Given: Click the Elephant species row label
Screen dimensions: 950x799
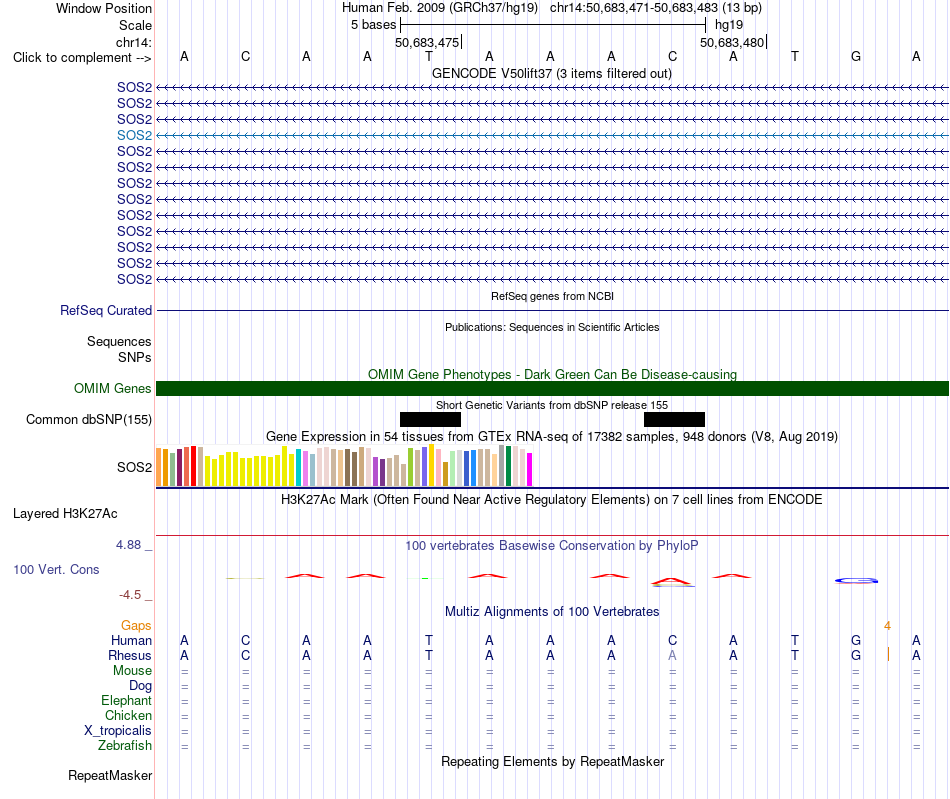Looking at the screenshot, I should [127, 700].
